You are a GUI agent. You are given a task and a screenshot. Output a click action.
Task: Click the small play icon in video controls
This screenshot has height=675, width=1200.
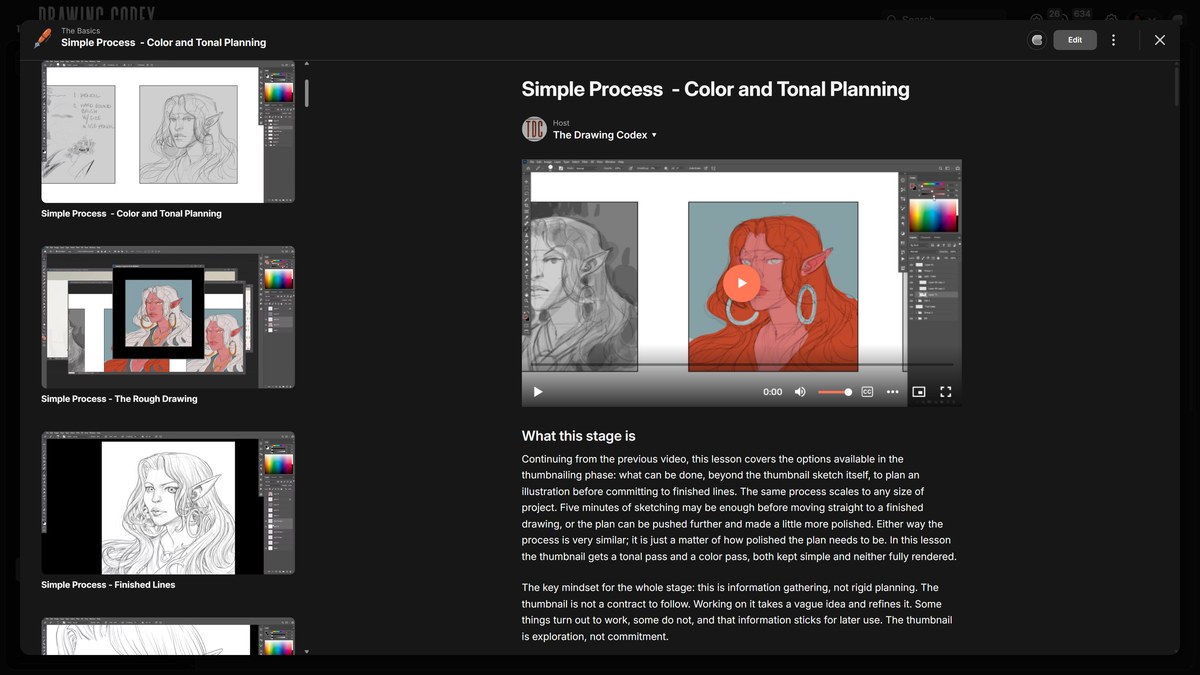pyautogui.click(x=538, y=392)
